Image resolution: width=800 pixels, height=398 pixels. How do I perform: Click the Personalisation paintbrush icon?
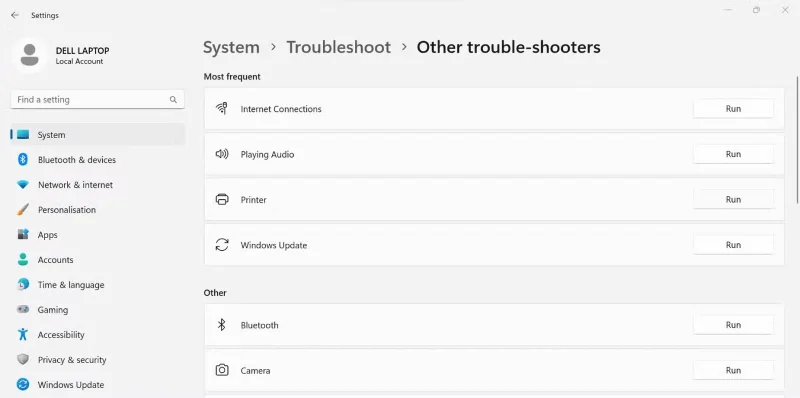(x=23, y=210)
